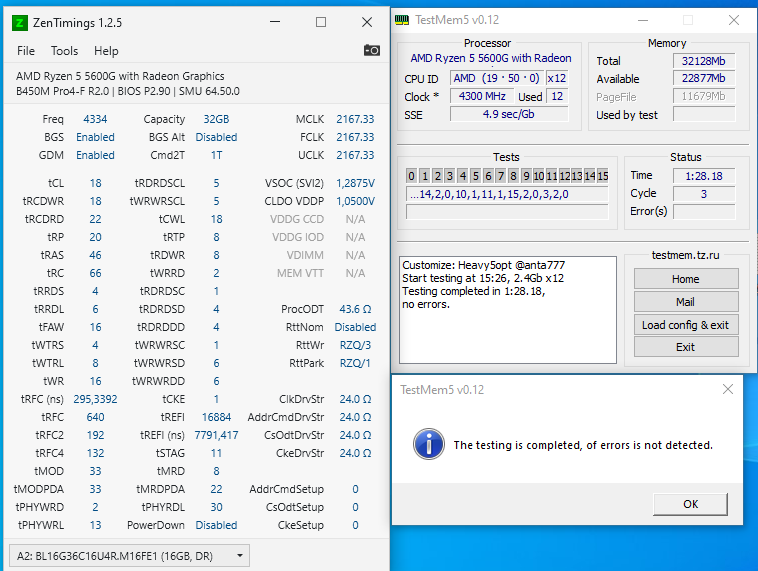Click the ZenTimings green Z logo icon
This screenshot has width=758, height=571.
click(x=19, y=22)
